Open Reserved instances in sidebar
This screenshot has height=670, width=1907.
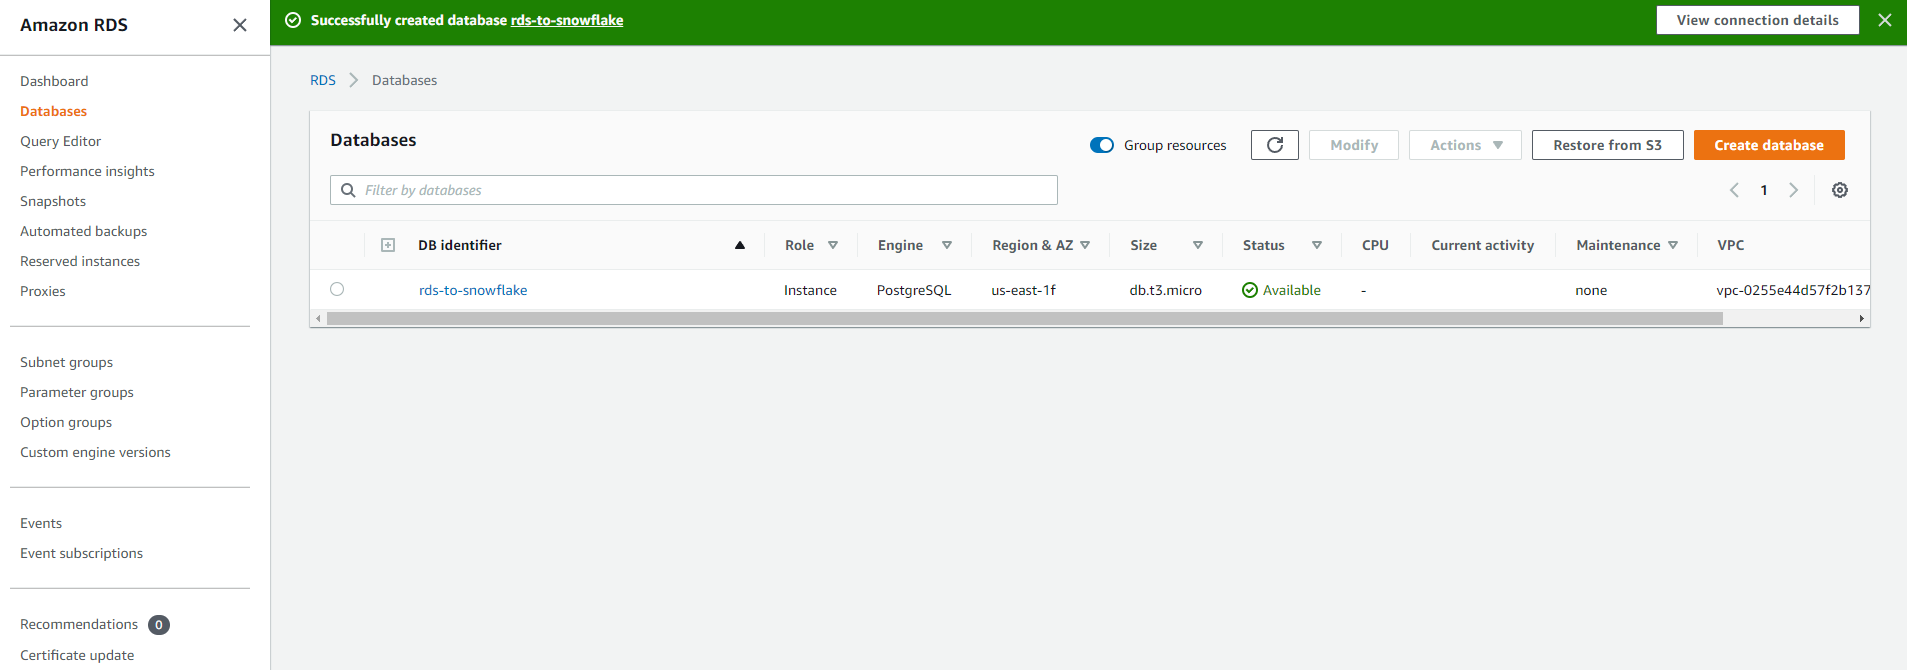(80, 261)
